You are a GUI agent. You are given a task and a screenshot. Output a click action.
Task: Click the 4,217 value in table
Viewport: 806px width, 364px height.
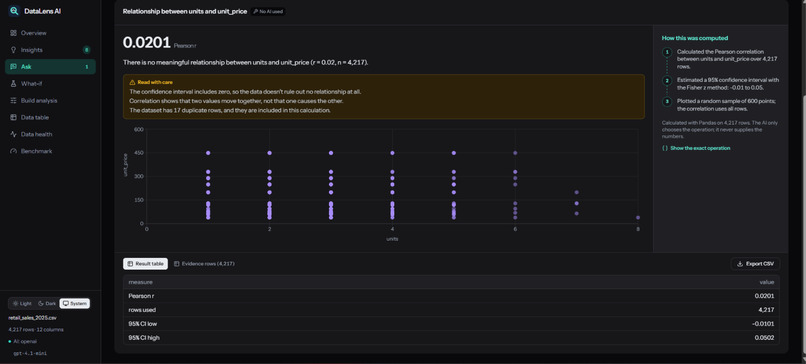click(x=767, y=310)
